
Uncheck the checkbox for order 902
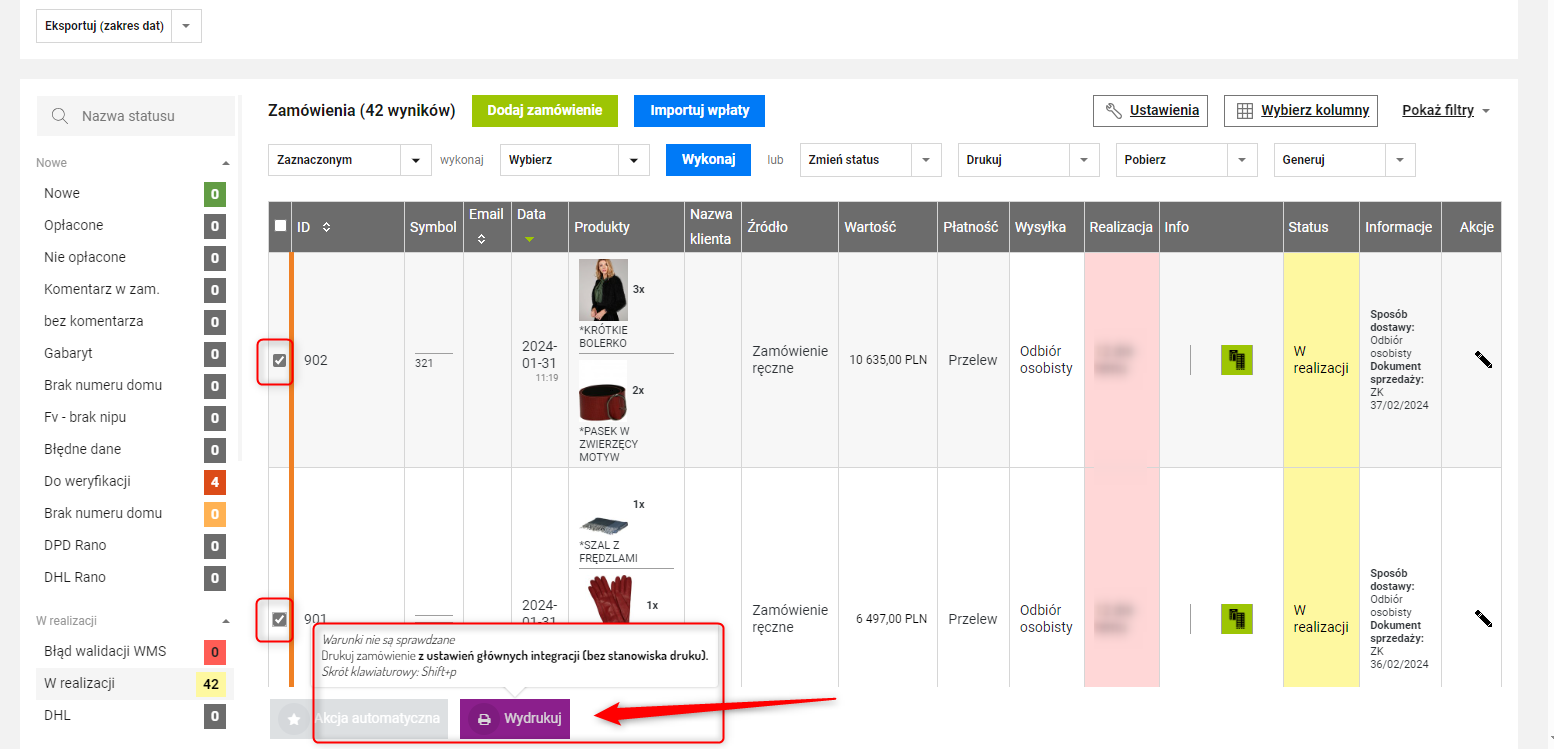(280, 360)
